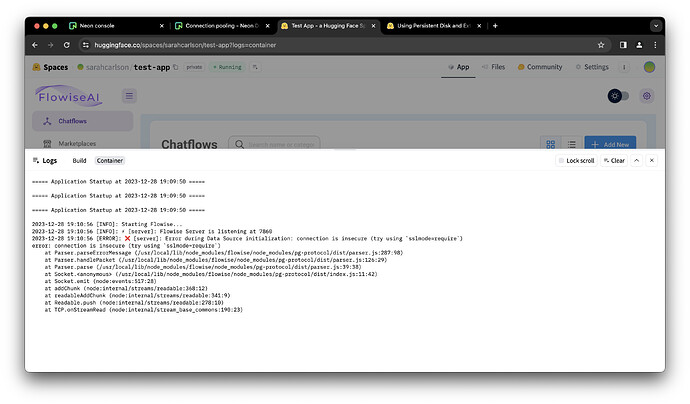Click the Chatflows search field
This screenshot has width=690, height=404.
[x=274, y=144]
